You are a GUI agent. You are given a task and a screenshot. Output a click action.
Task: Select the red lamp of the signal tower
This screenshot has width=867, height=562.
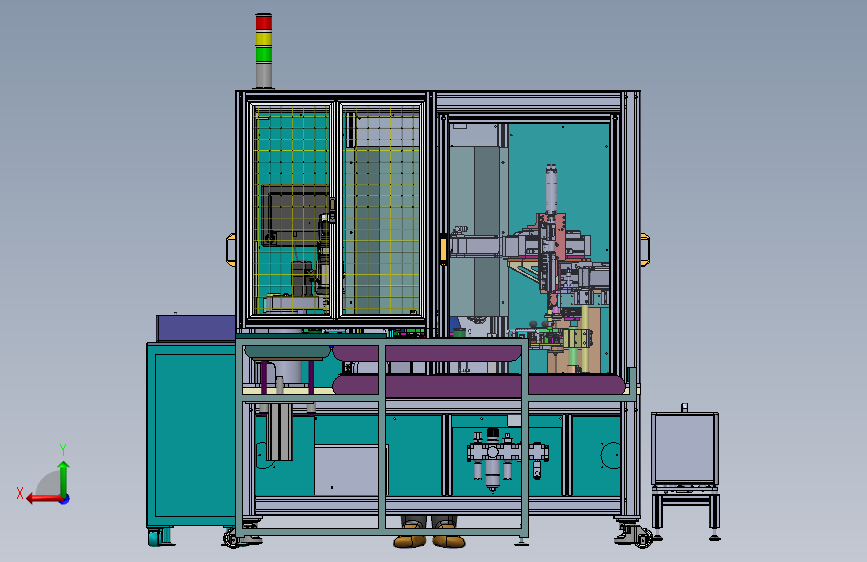click(264, 23)
